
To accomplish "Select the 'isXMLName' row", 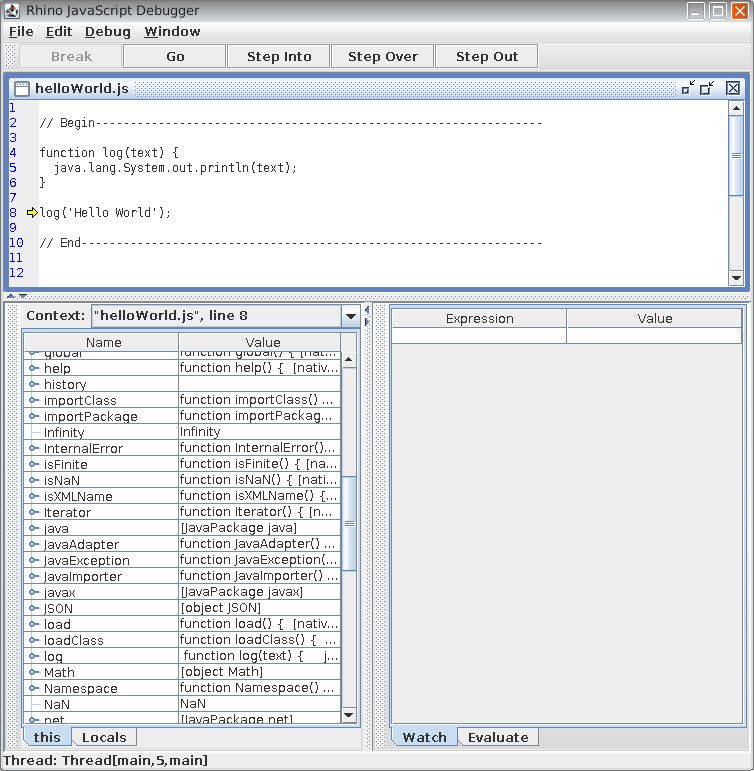I will pos(182,496).
